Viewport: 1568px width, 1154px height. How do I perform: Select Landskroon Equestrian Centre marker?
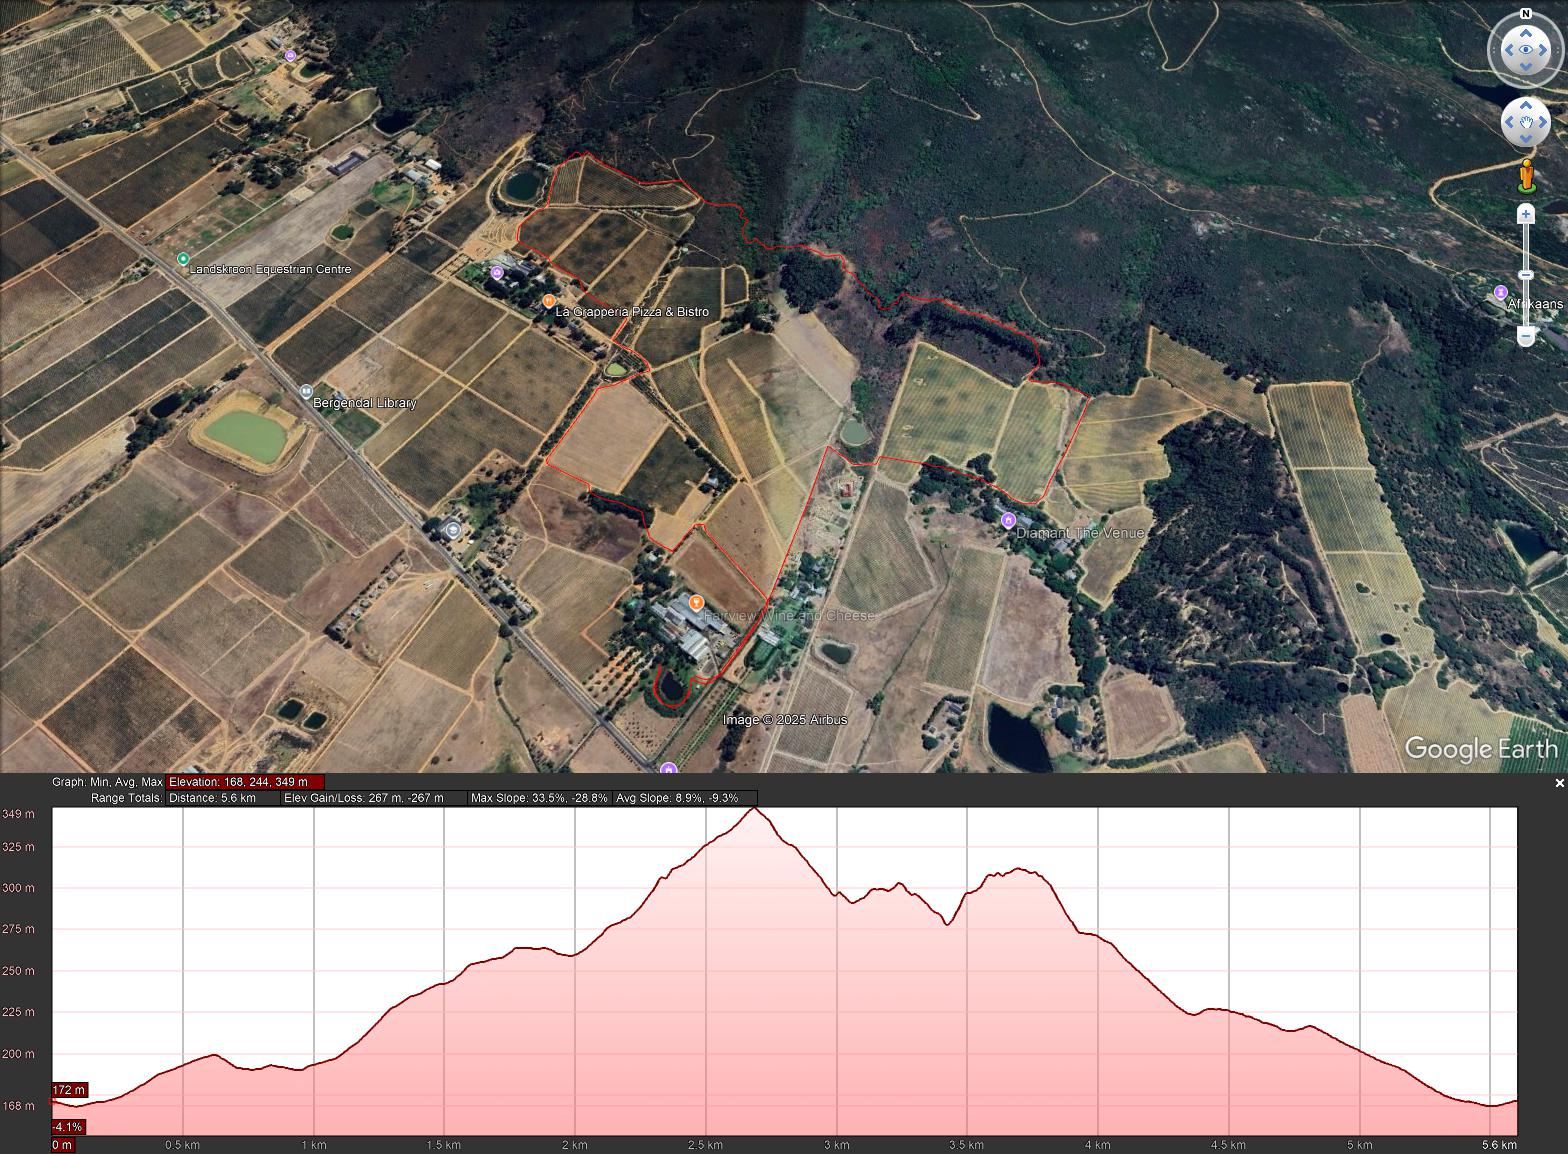point(183,260)
